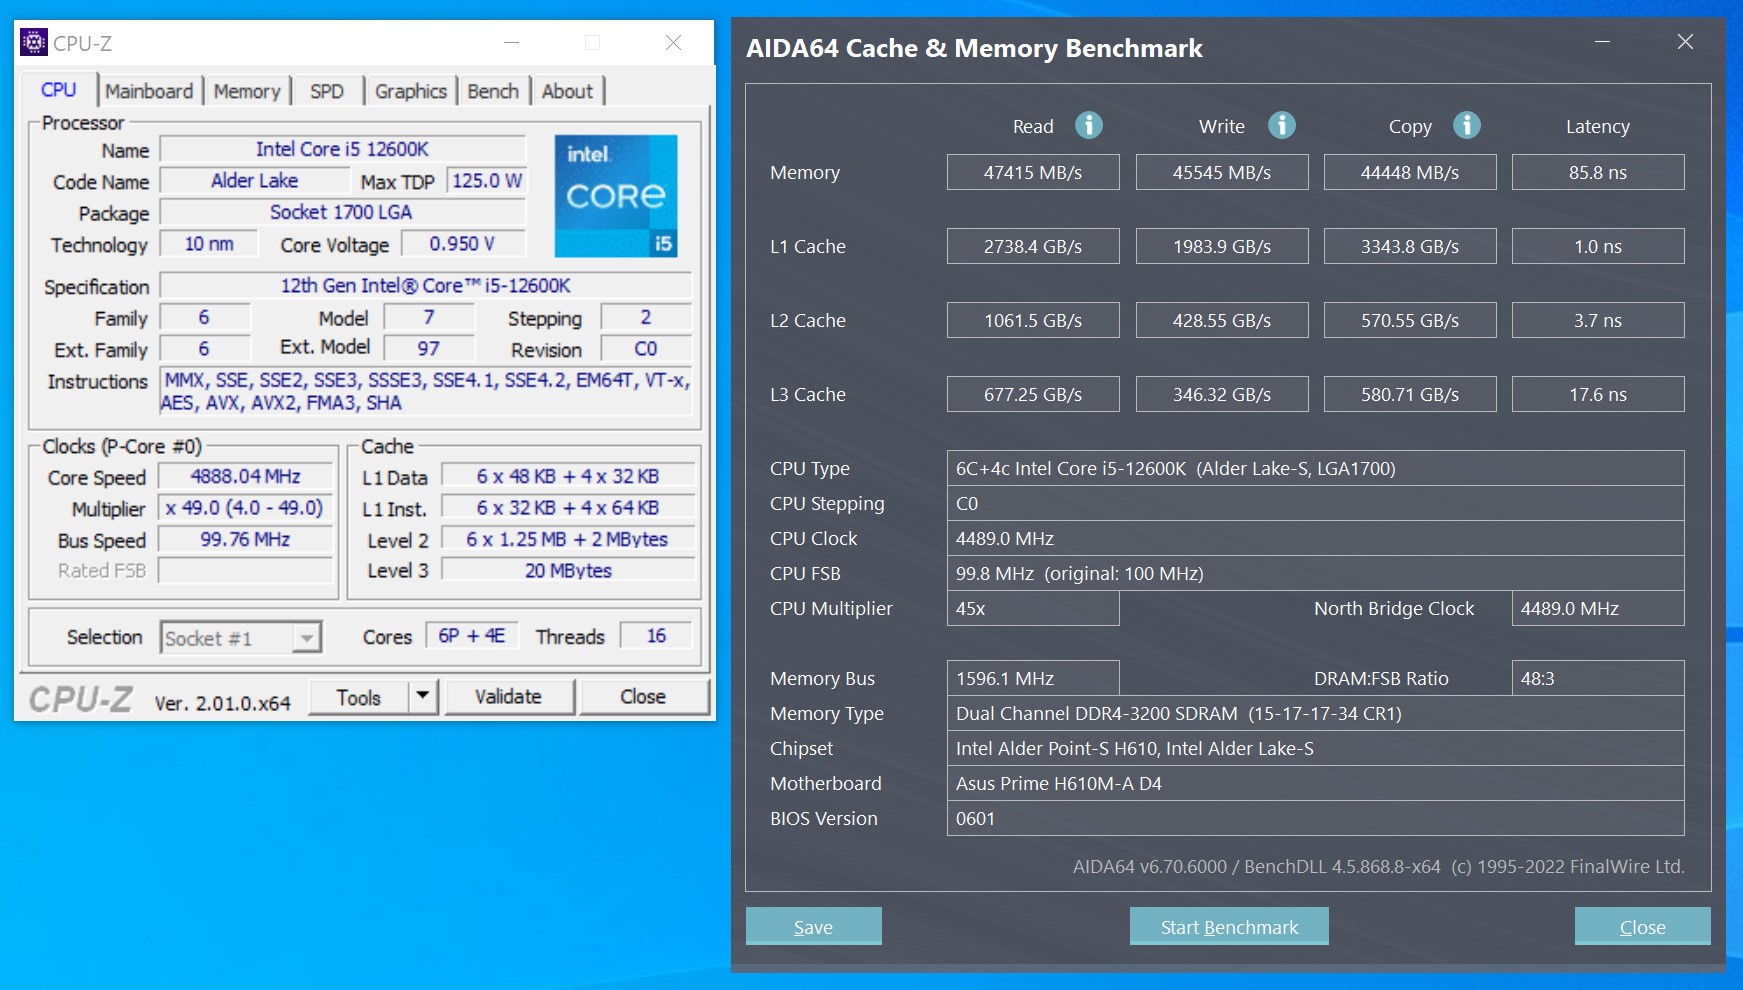Click the Package value Socket 1700 LGA
Screen dimensions: 1743x990
pos(342,212)
